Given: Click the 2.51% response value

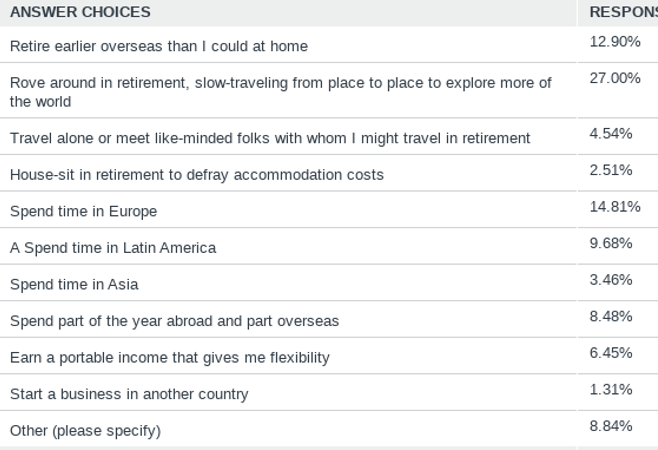Looking at the screenshot, I should [611, 170].
